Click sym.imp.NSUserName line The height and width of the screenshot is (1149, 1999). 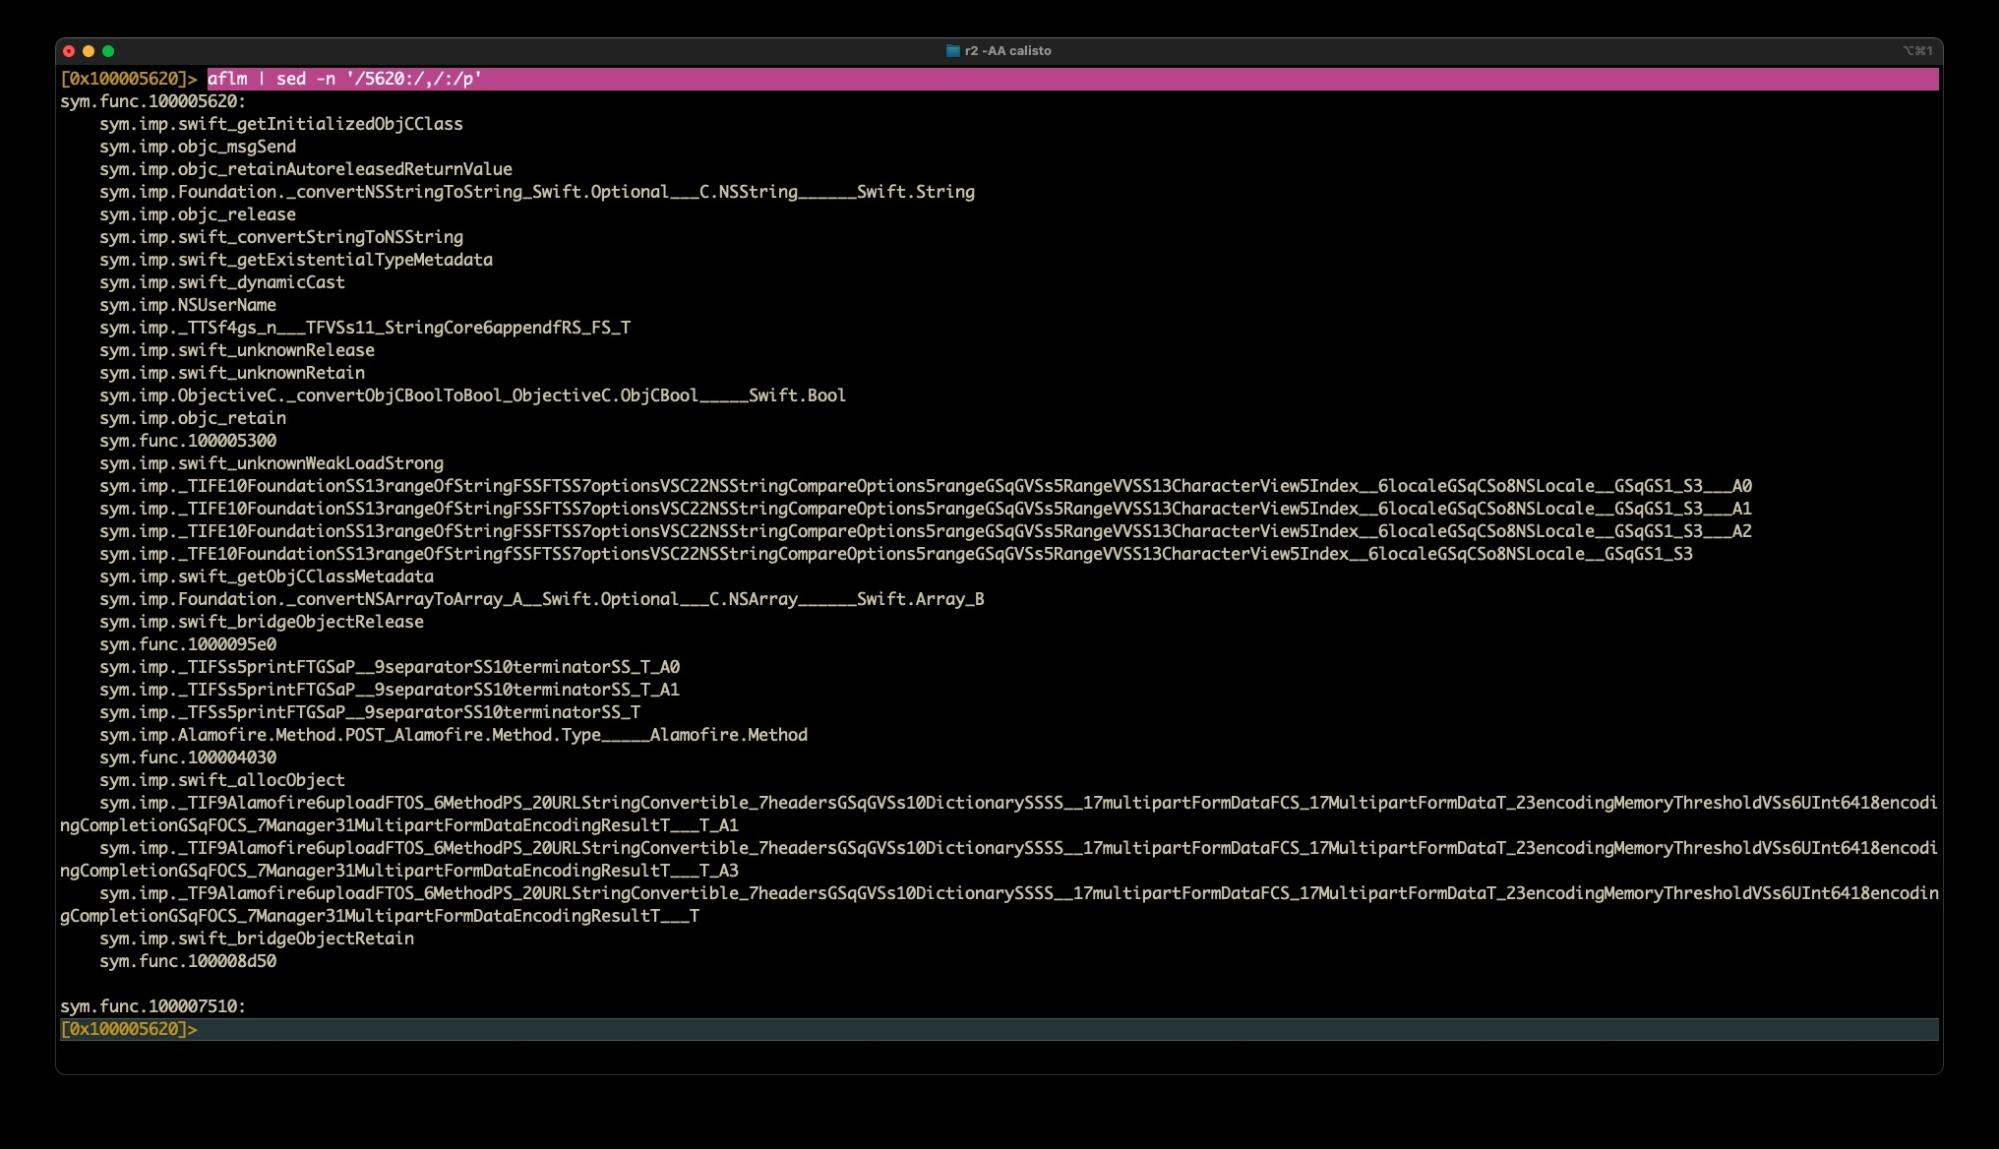(x=187, y=305)
